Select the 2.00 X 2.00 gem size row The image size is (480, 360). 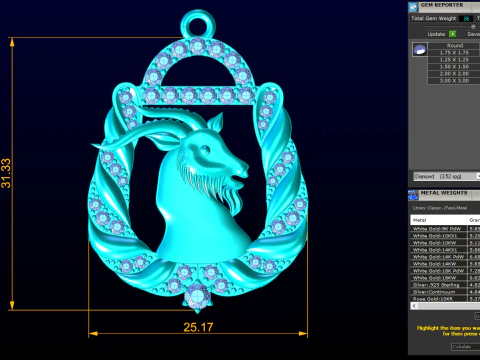(x=454, y=74)
